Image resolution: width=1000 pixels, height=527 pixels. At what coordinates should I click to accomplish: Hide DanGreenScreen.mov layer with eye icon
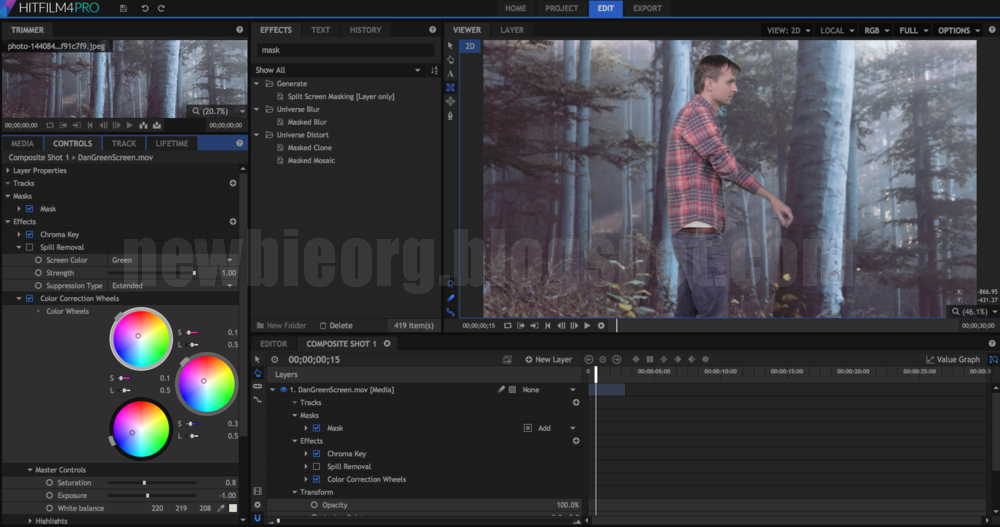tap(283, 390)
